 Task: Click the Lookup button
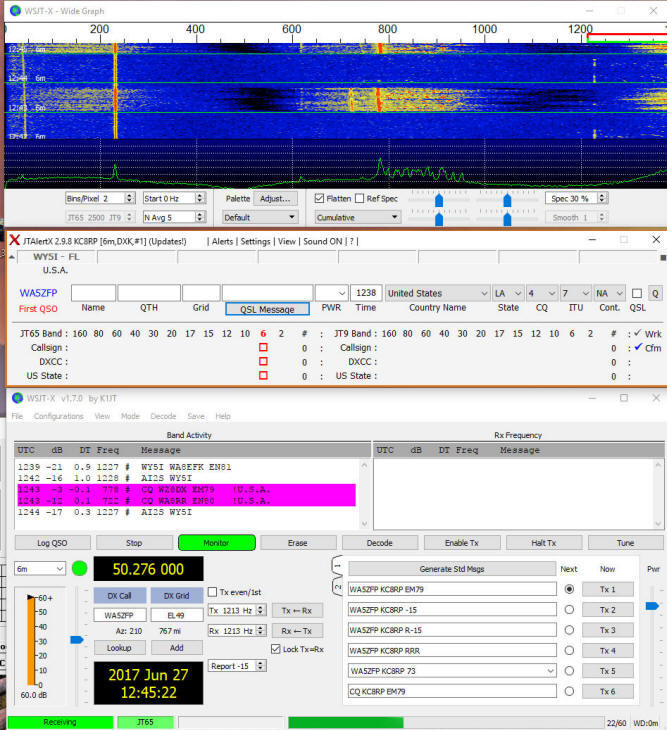[x=119, y=648]
